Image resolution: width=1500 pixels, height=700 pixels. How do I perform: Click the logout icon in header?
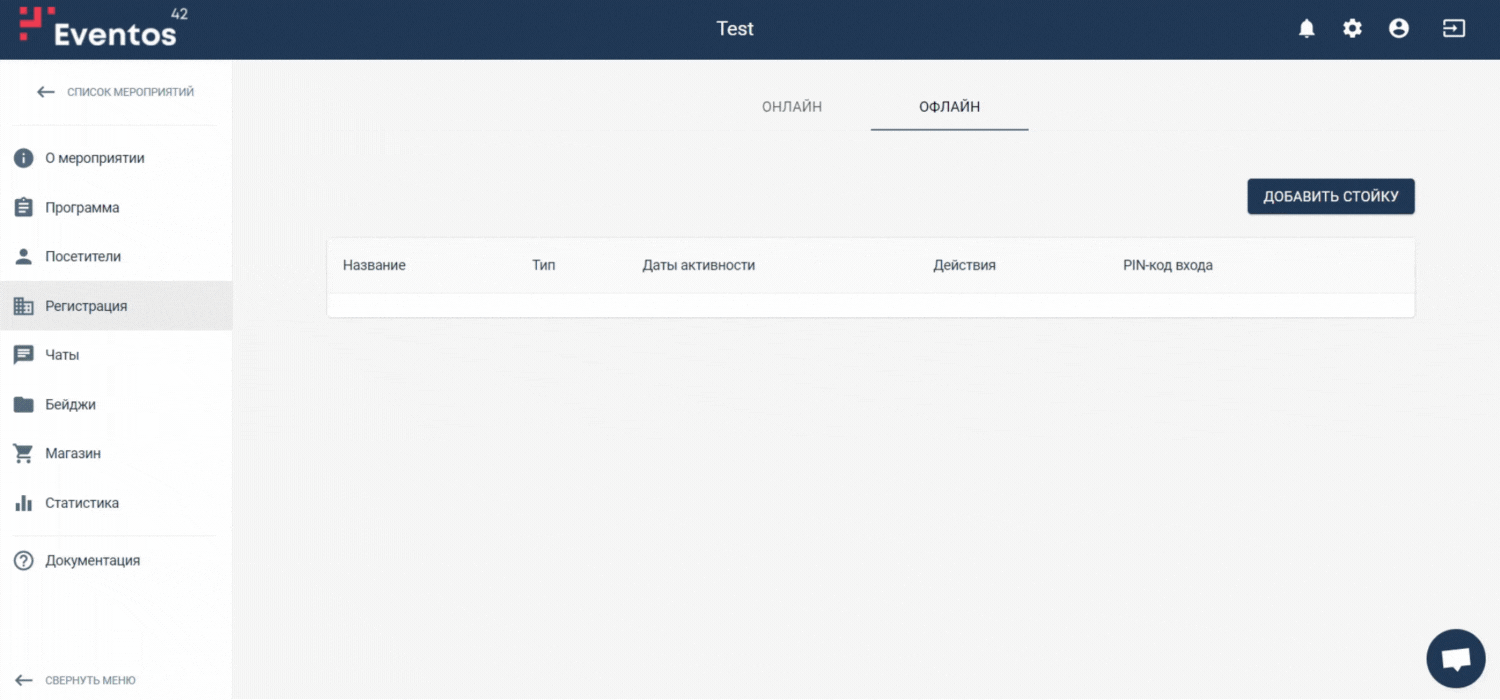tap(1453, 29)
